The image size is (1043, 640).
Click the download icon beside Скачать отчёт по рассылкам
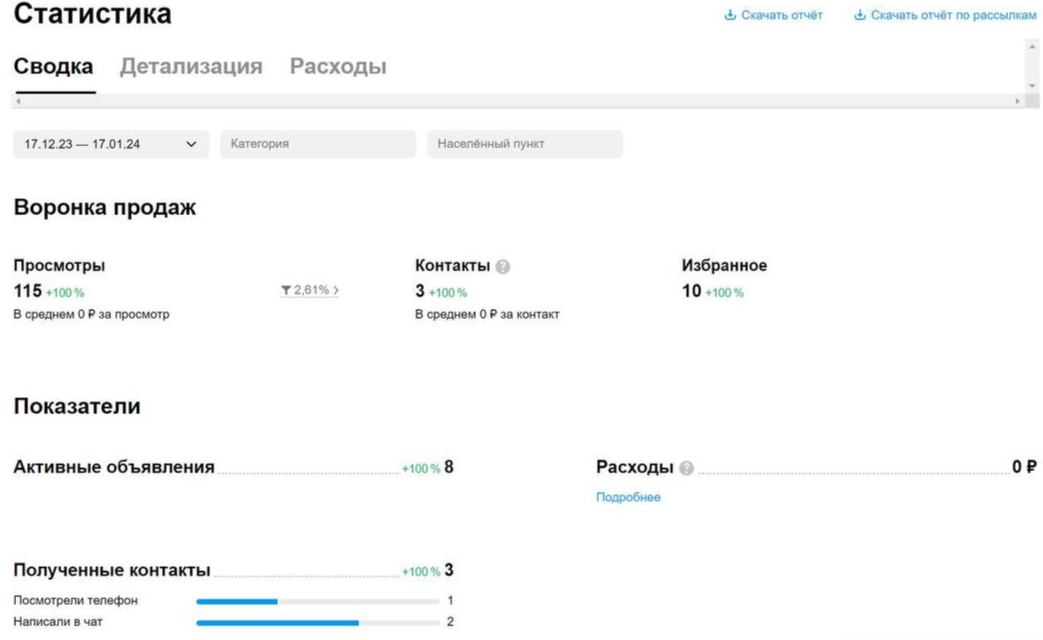[859, 15]
